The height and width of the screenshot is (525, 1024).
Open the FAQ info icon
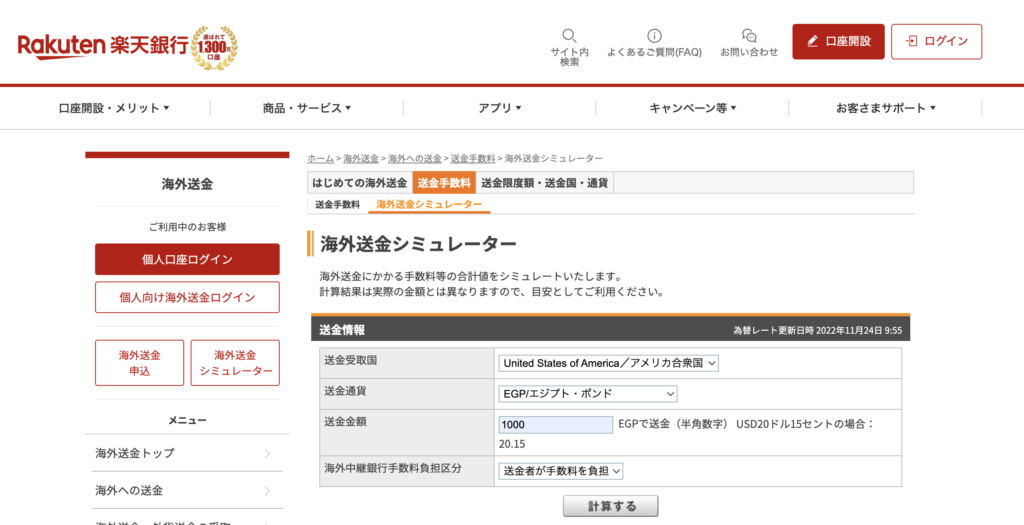[x=654, y=36]
